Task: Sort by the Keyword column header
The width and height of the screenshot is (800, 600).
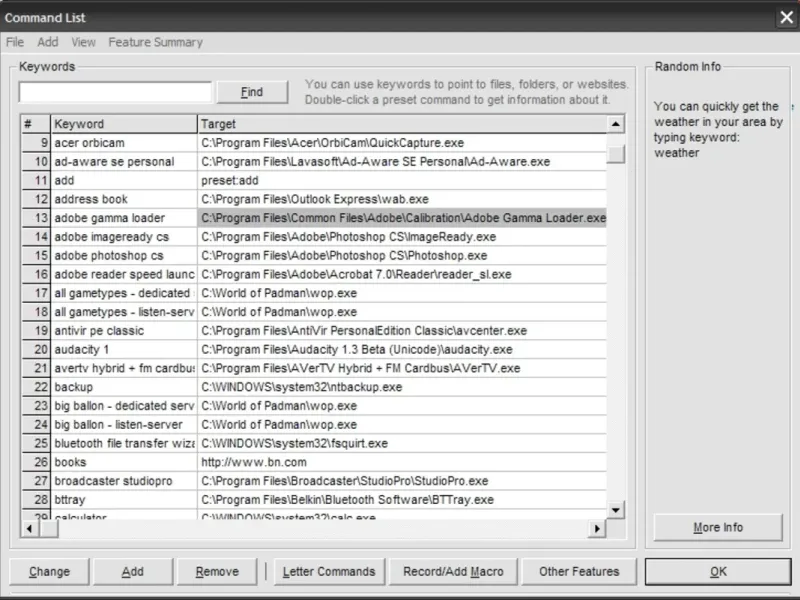Action: 124,124
